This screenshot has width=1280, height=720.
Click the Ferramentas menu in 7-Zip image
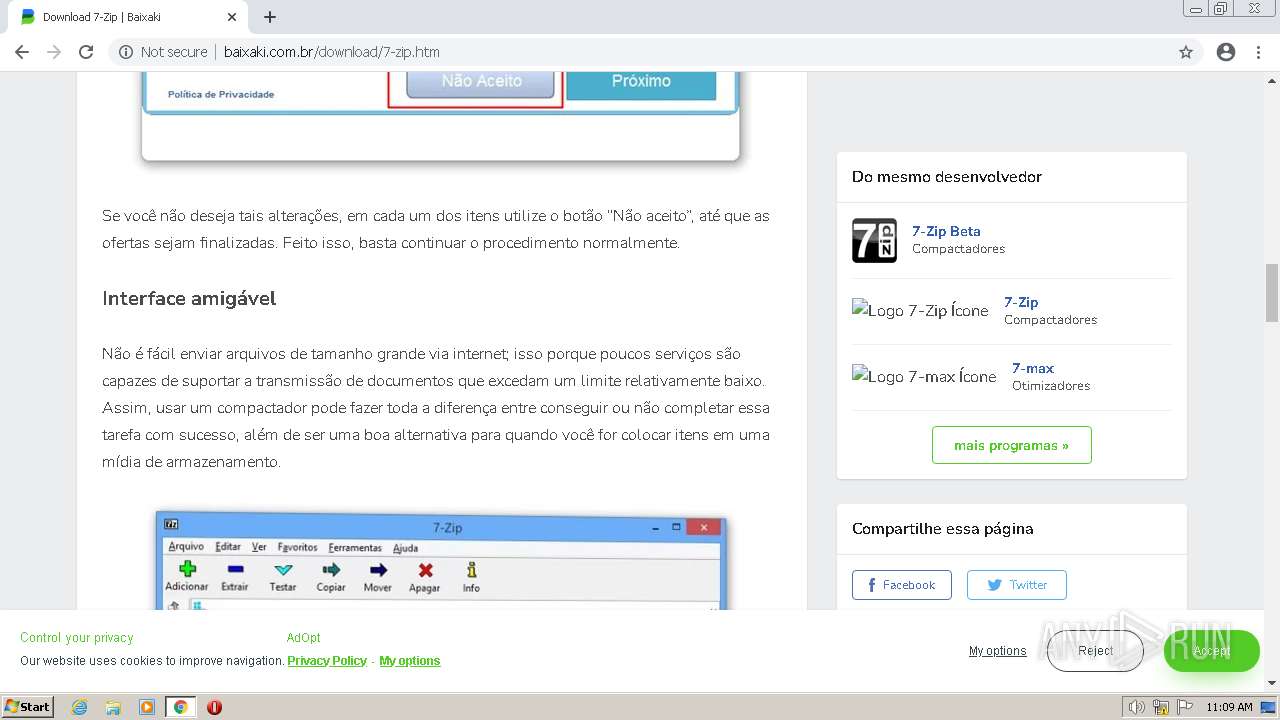pyautogui.click(x=355, y=547)
